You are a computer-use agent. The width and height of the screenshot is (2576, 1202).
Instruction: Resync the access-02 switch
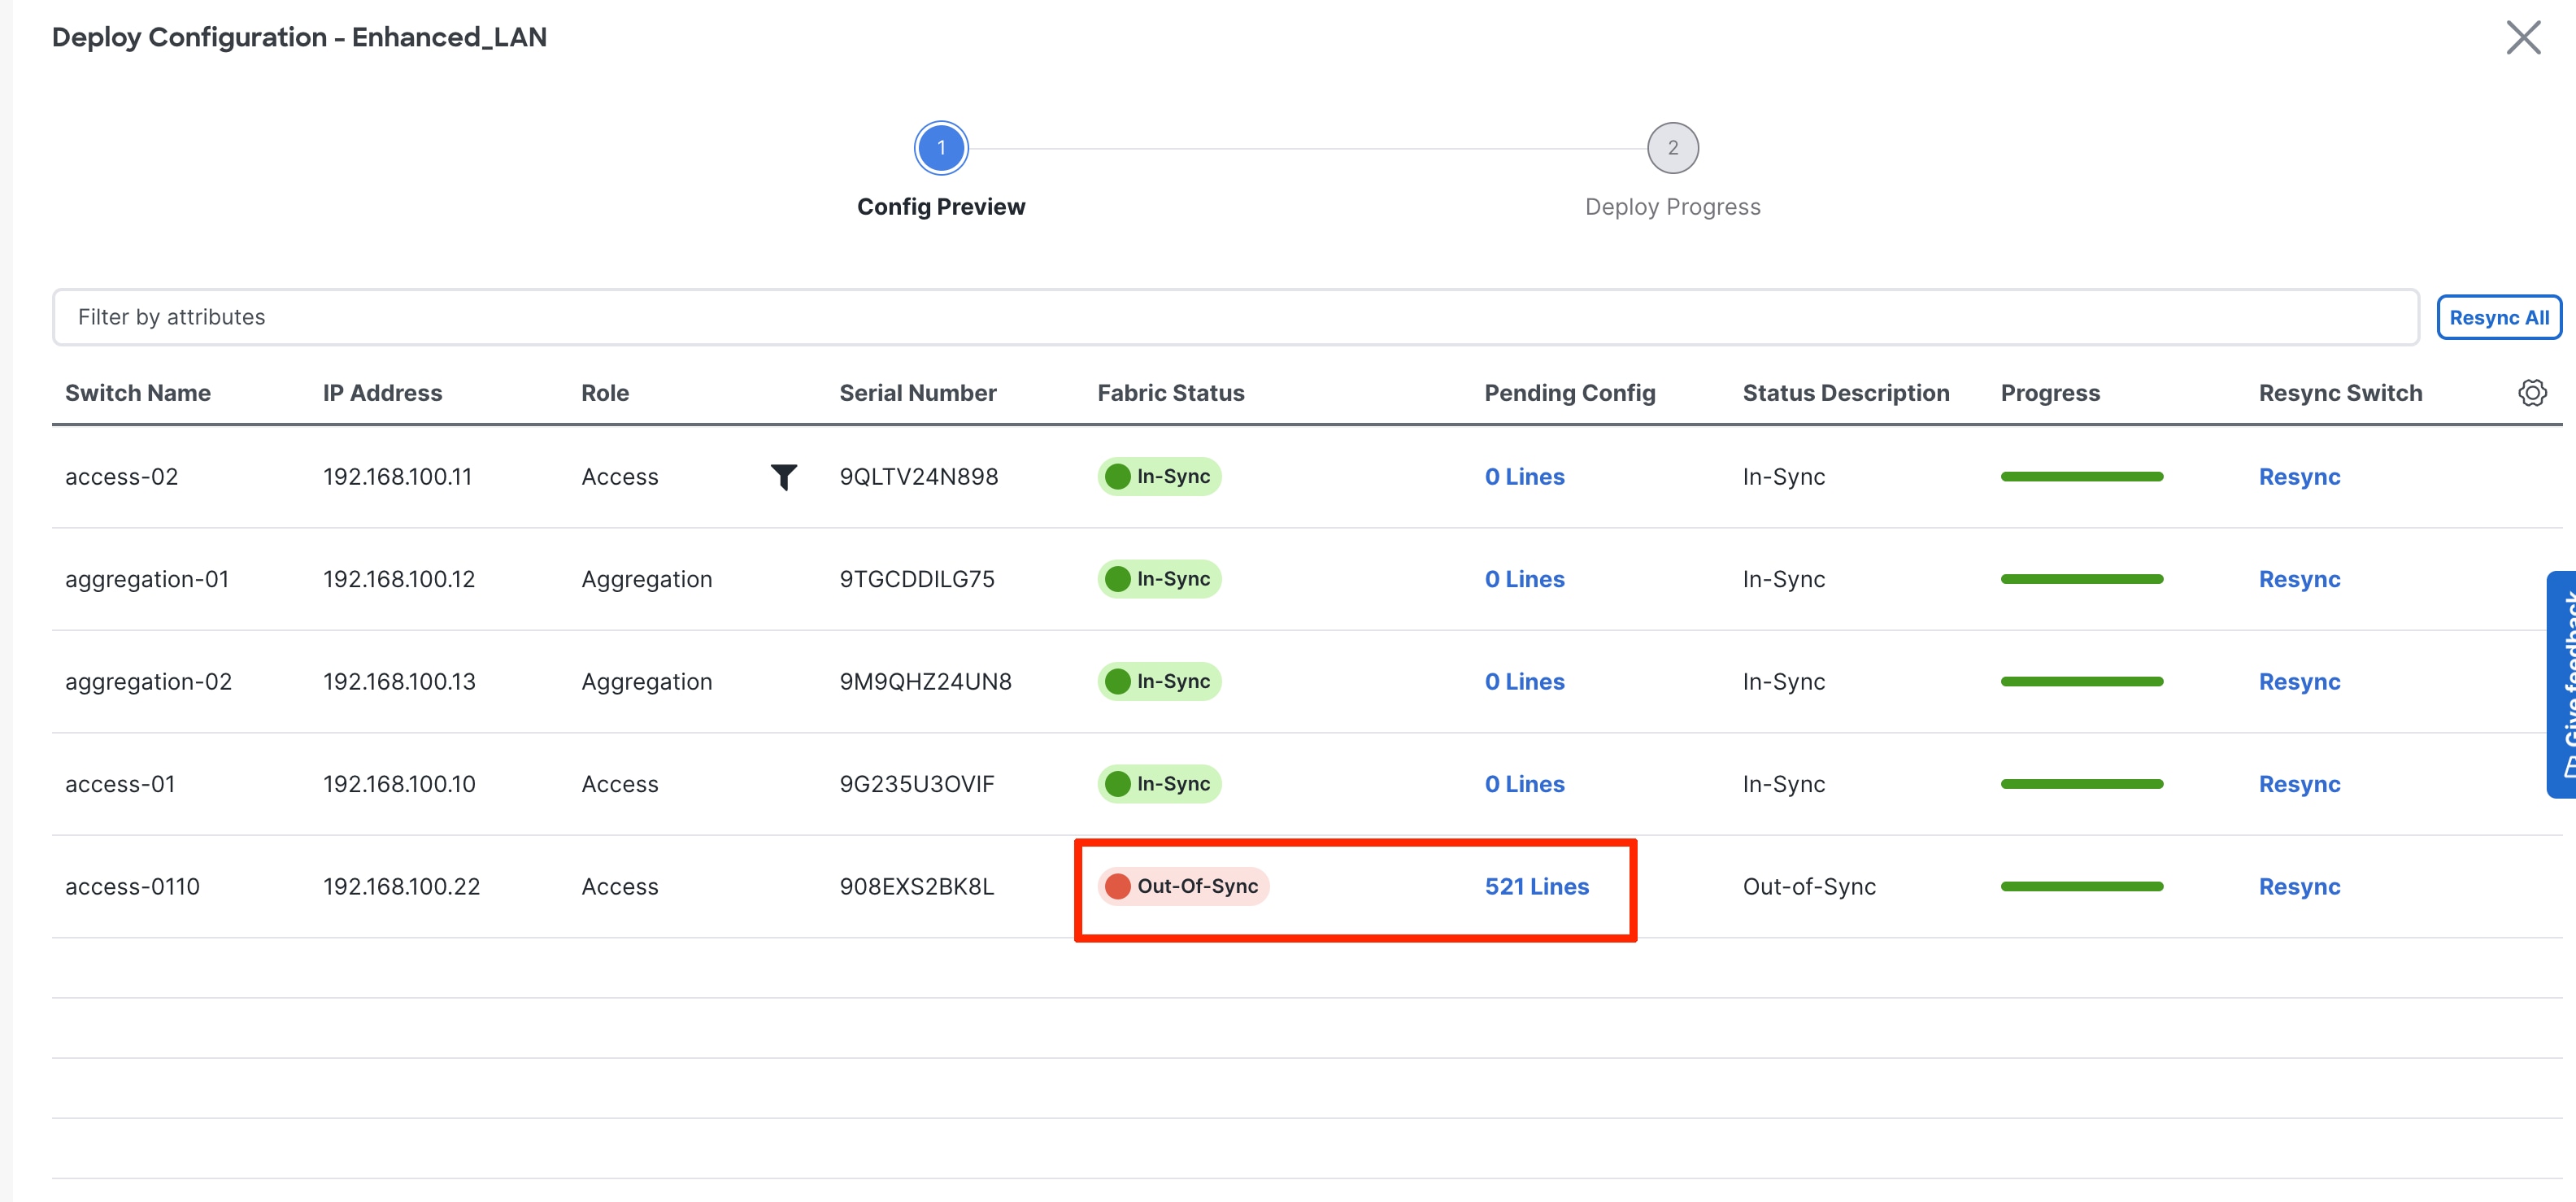[2298, 477]
